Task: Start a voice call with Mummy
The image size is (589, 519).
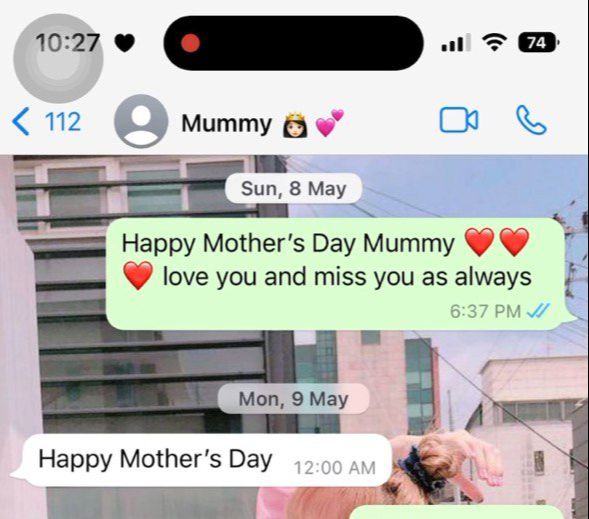Action: pos(531,120)
